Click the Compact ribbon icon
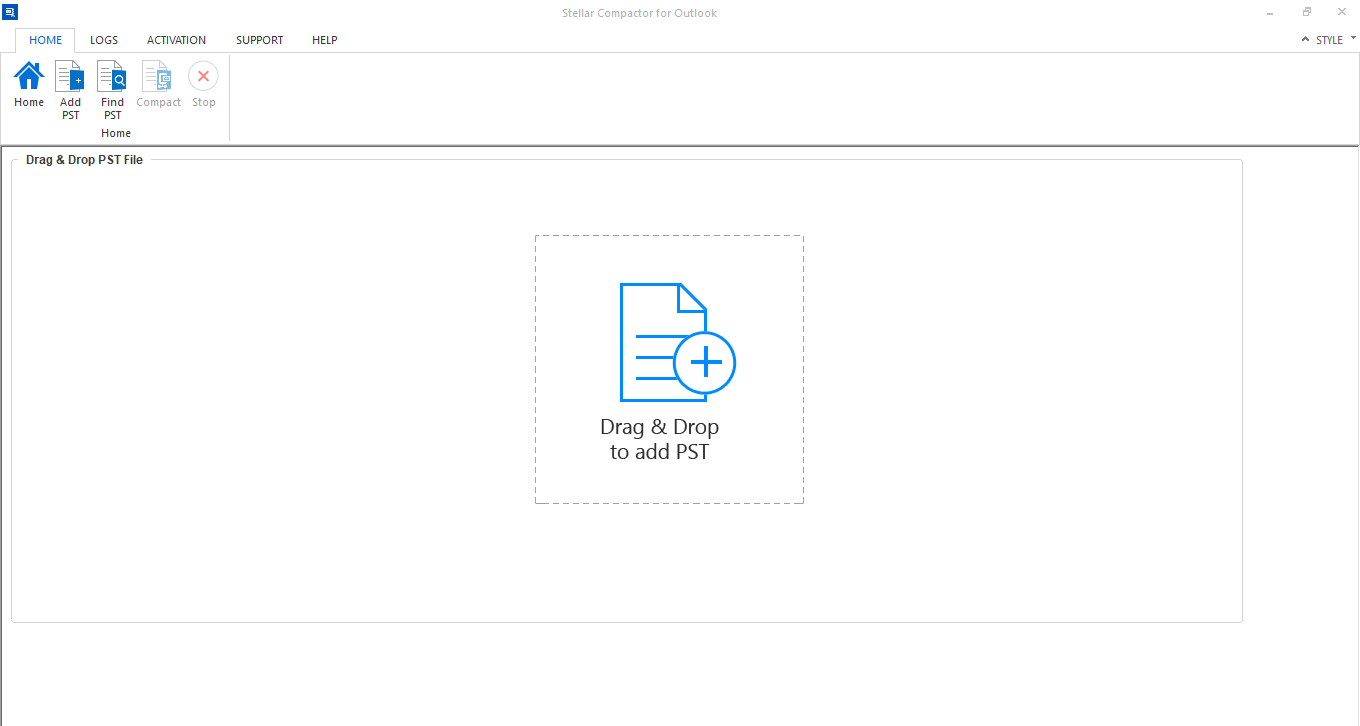This screenshot has width=1360, height=726. click(158, 77)
